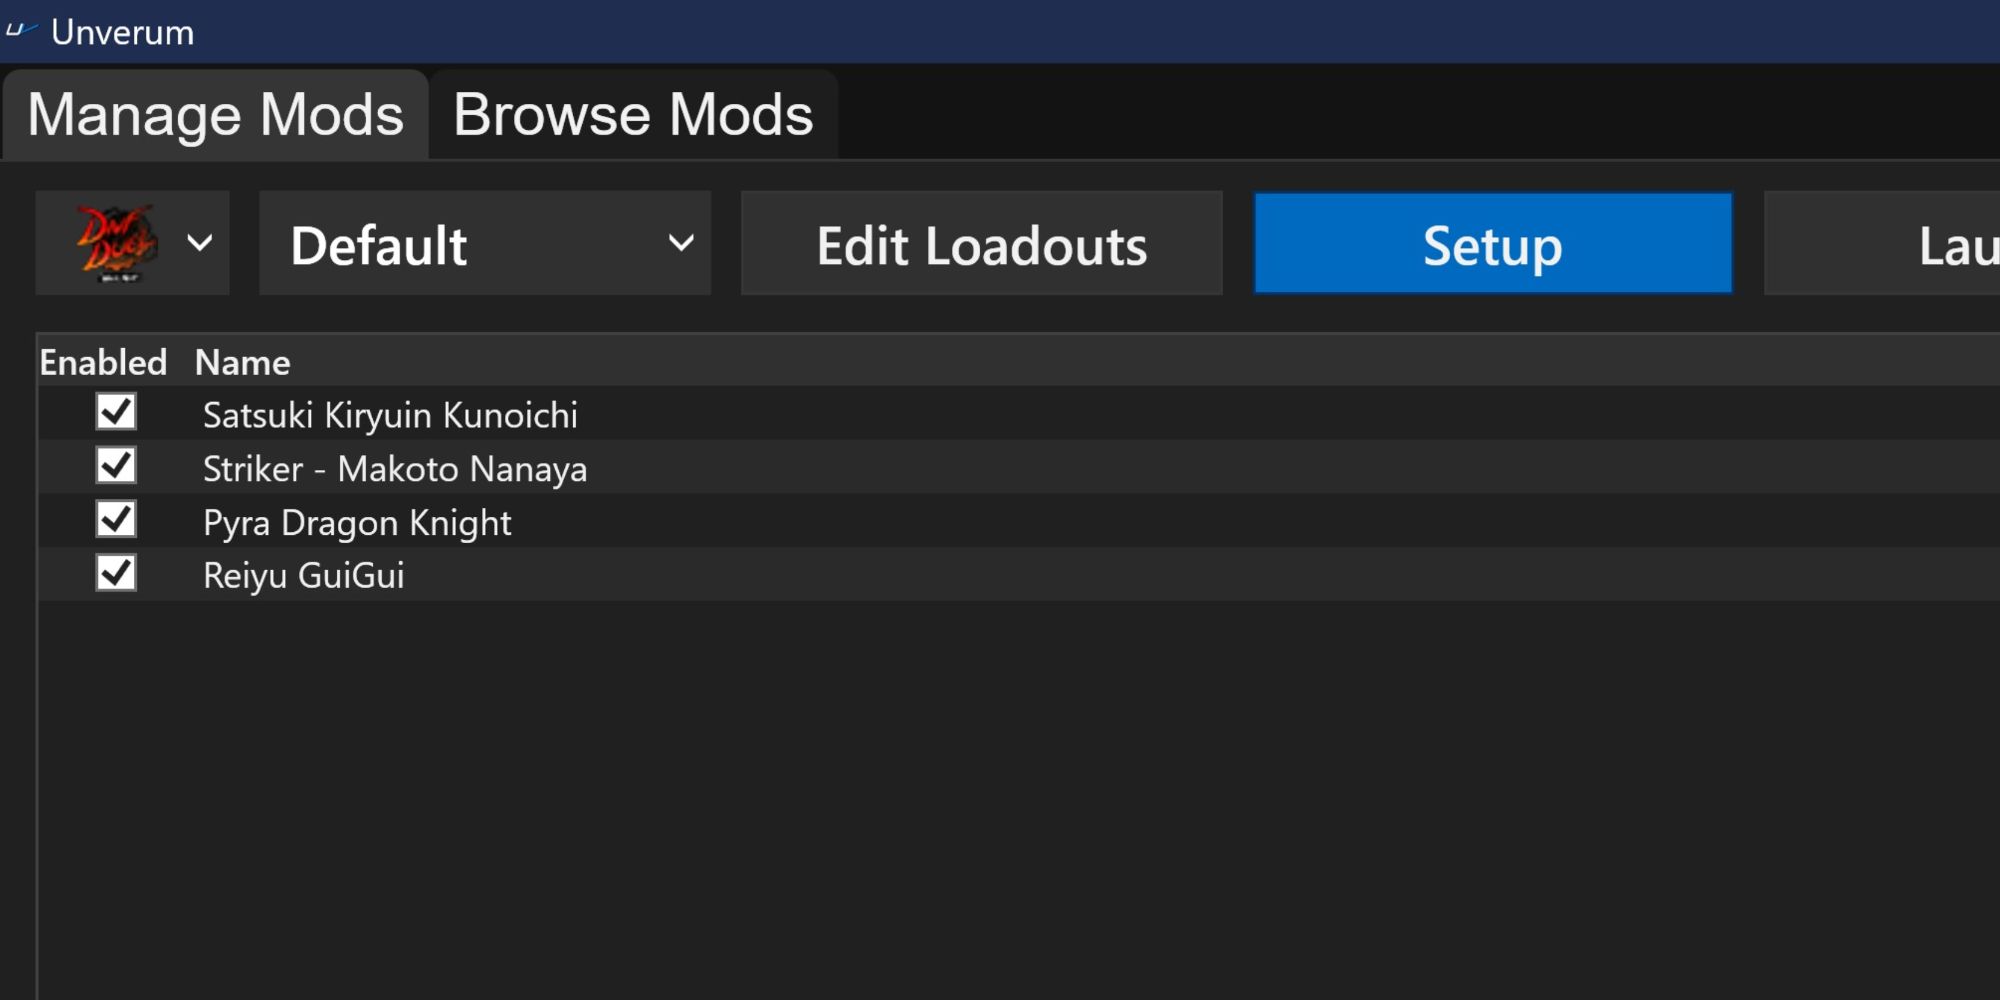Click the Unverum window title text

(122, 32)
